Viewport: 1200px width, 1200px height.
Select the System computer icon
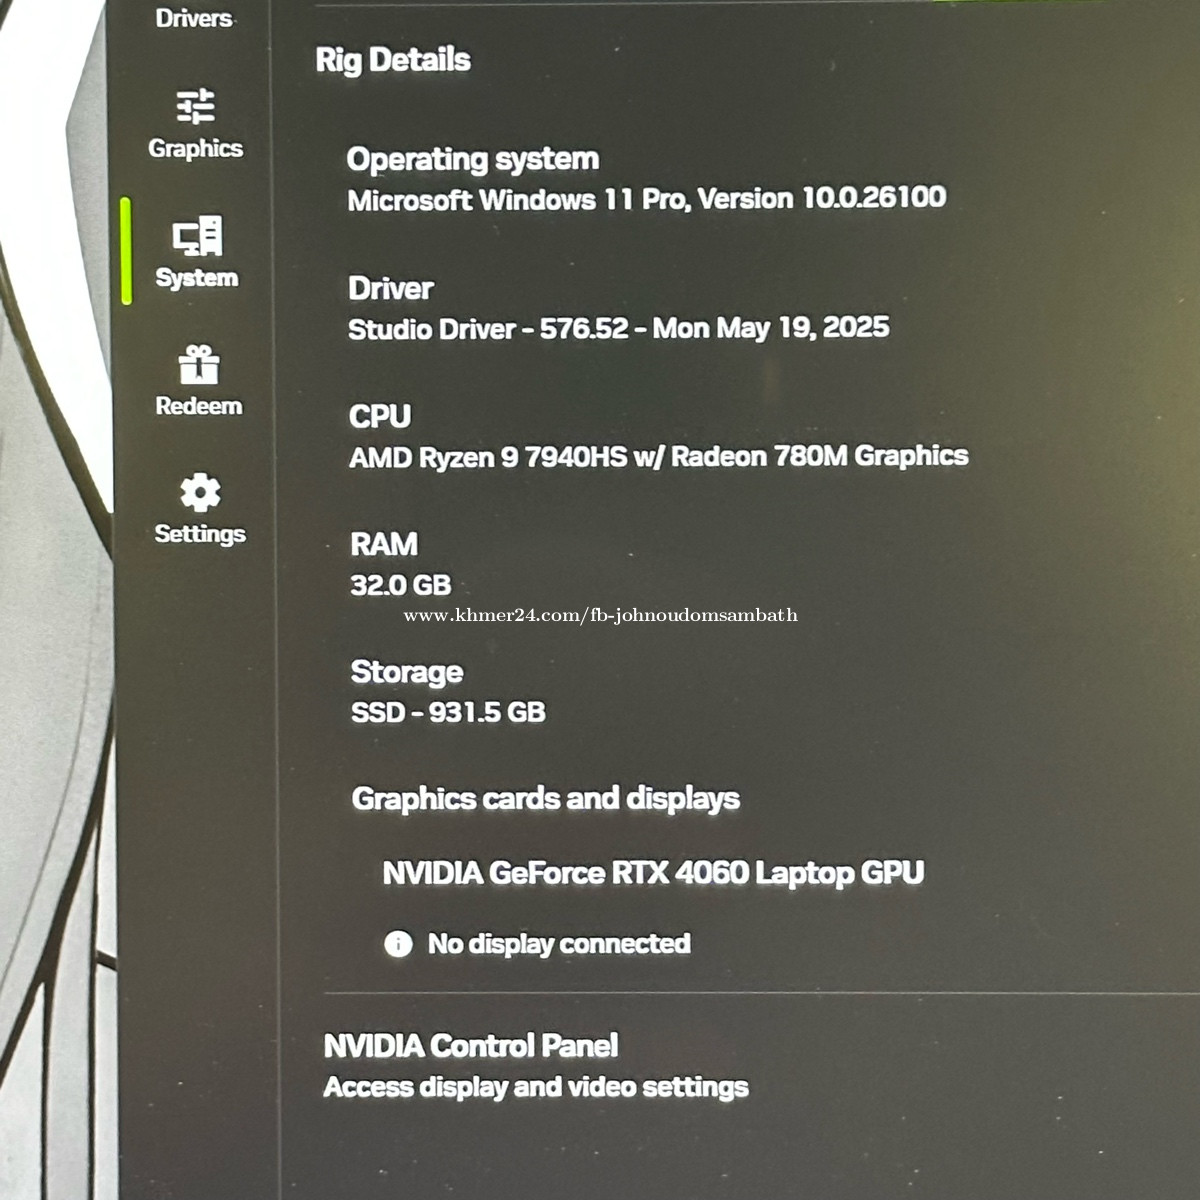(197, 236)
